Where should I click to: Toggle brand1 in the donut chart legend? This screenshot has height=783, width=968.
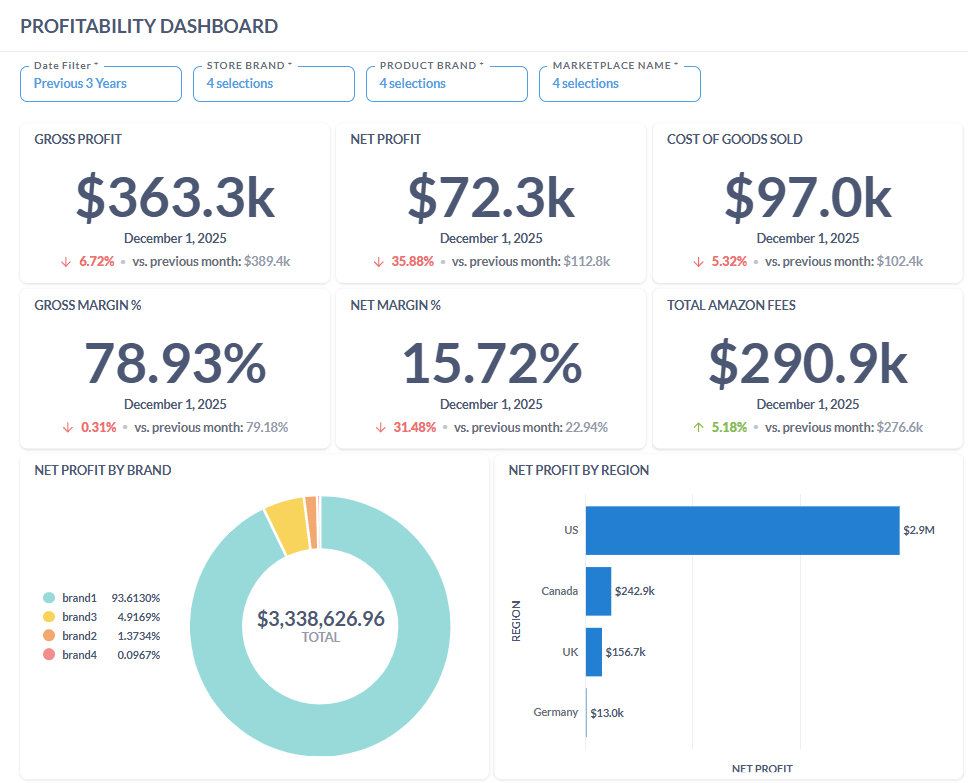tap(76, 597)
